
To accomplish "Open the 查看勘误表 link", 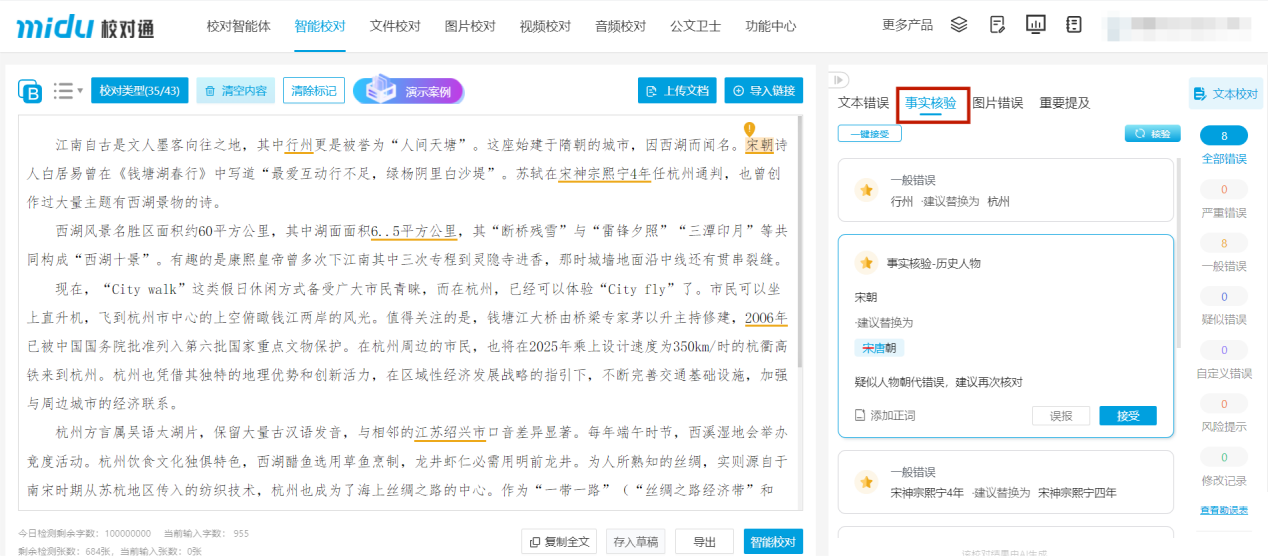I will (x=1224, y=510).
